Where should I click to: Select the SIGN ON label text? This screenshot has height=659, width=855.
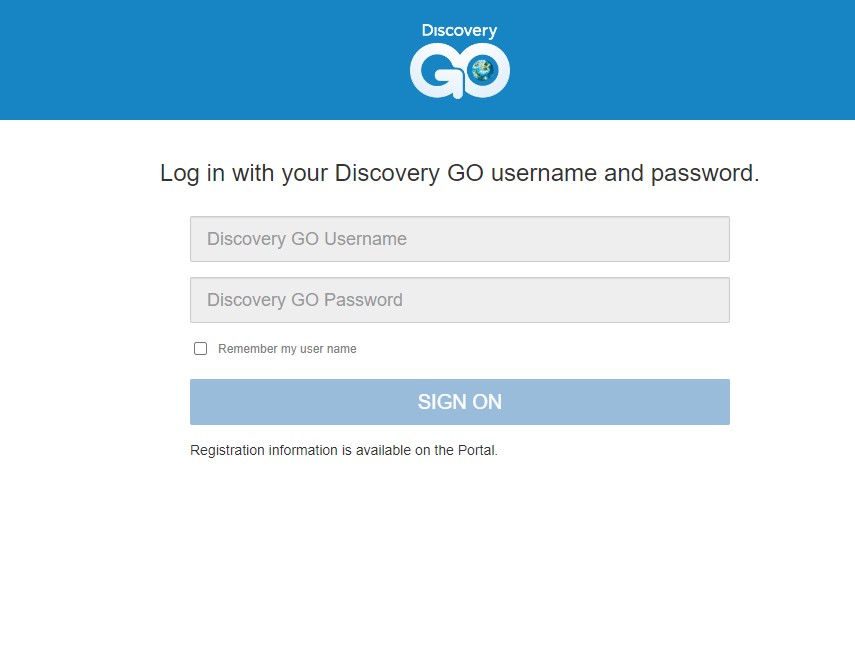click(459, 401)
